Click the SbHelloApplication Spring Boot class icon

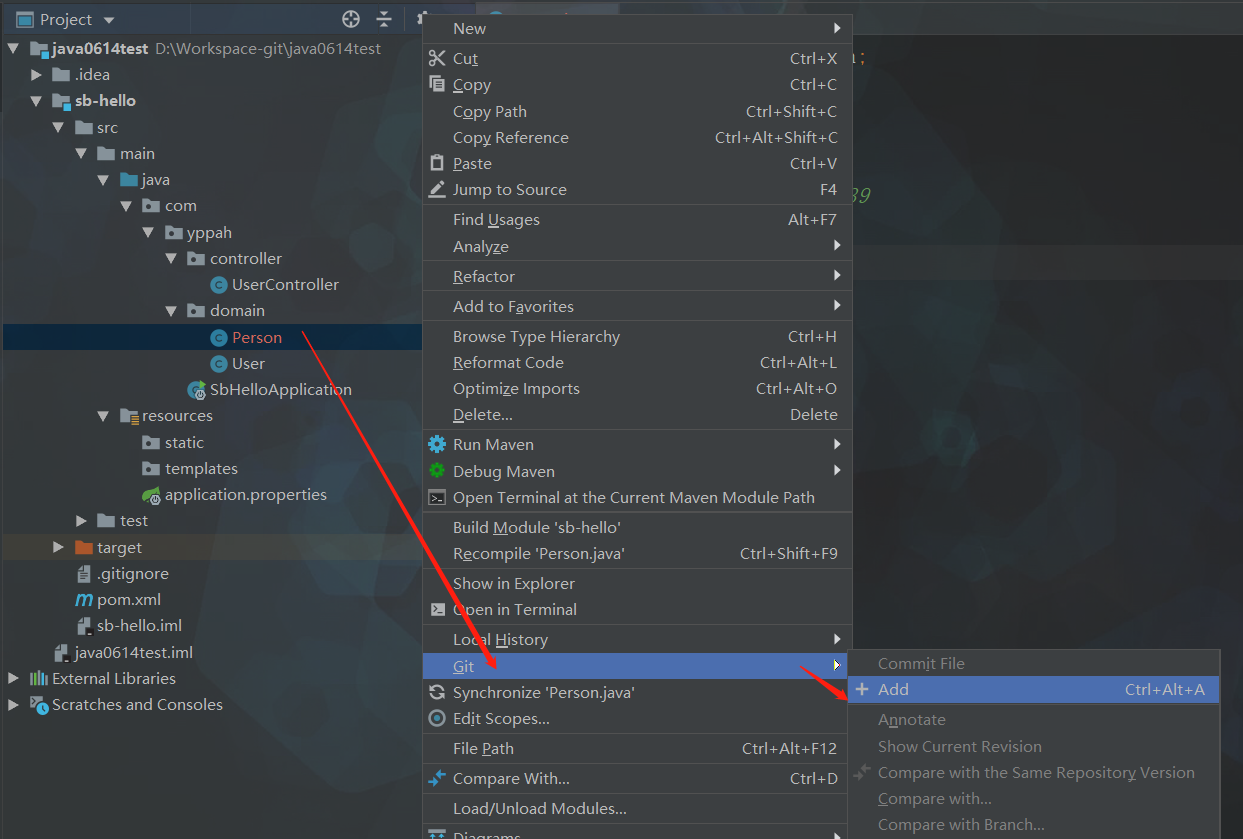[x=197, y=390]
